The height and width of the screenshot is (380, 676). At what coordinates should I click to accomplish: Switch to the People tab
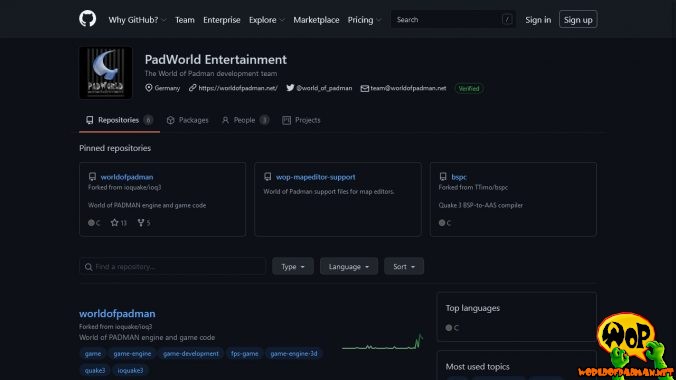[245, 120]
